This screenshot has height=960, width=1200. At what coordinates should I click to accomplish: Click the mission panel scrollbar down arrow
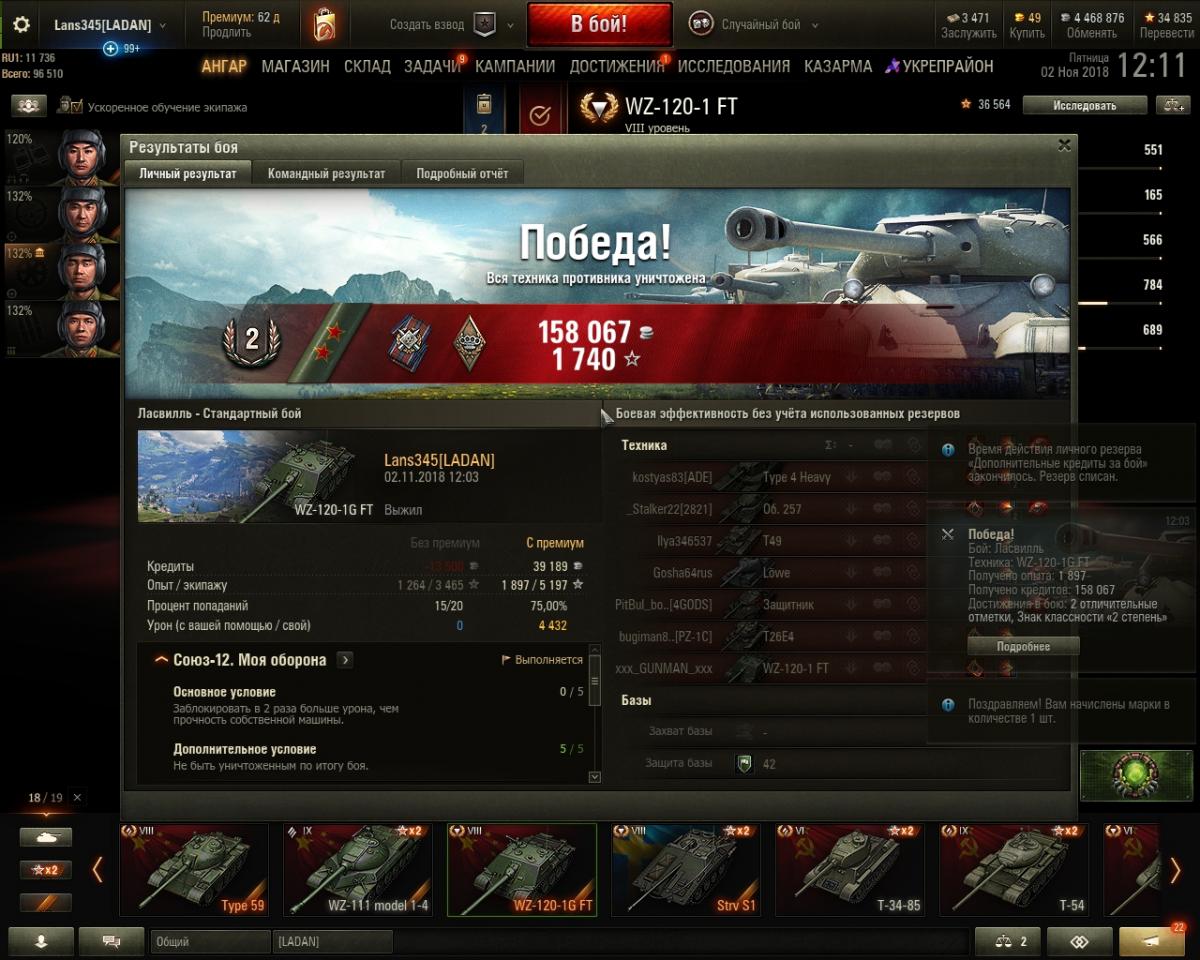[595, 776]
